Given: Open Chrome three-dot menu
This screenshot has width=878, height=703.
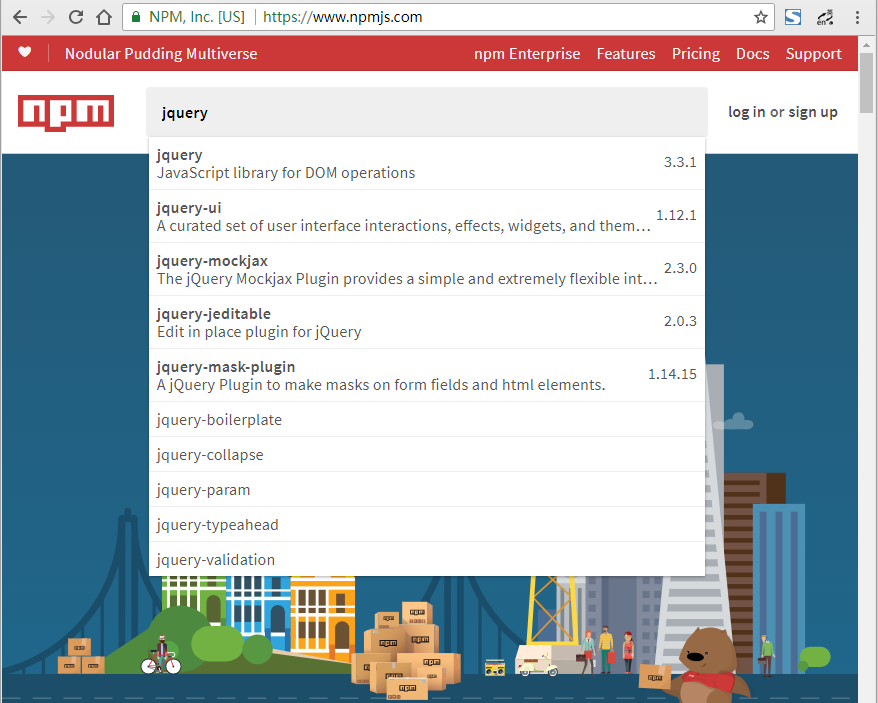Looking at the screenshot, I should 857,17.
